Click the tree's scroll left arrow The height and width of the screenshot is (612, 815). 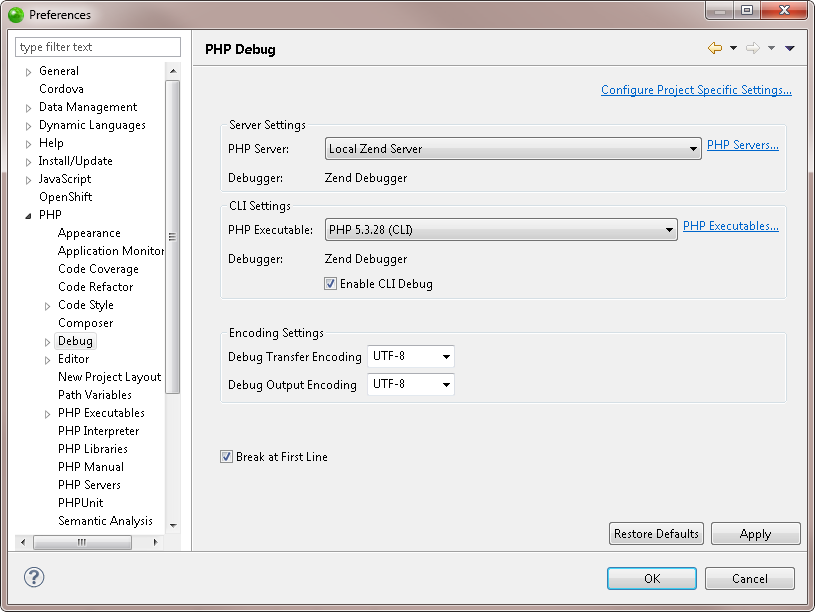point(22,542)
